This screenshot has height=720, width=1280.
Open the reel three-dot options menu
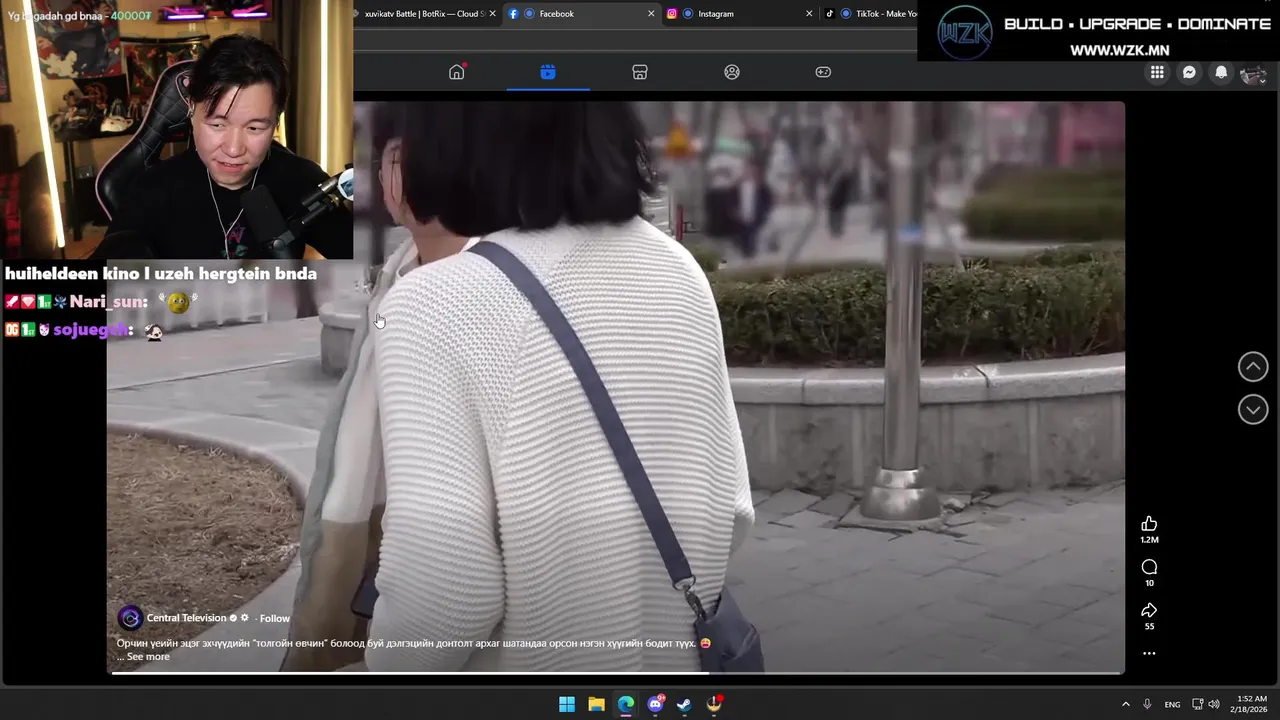1149,653
